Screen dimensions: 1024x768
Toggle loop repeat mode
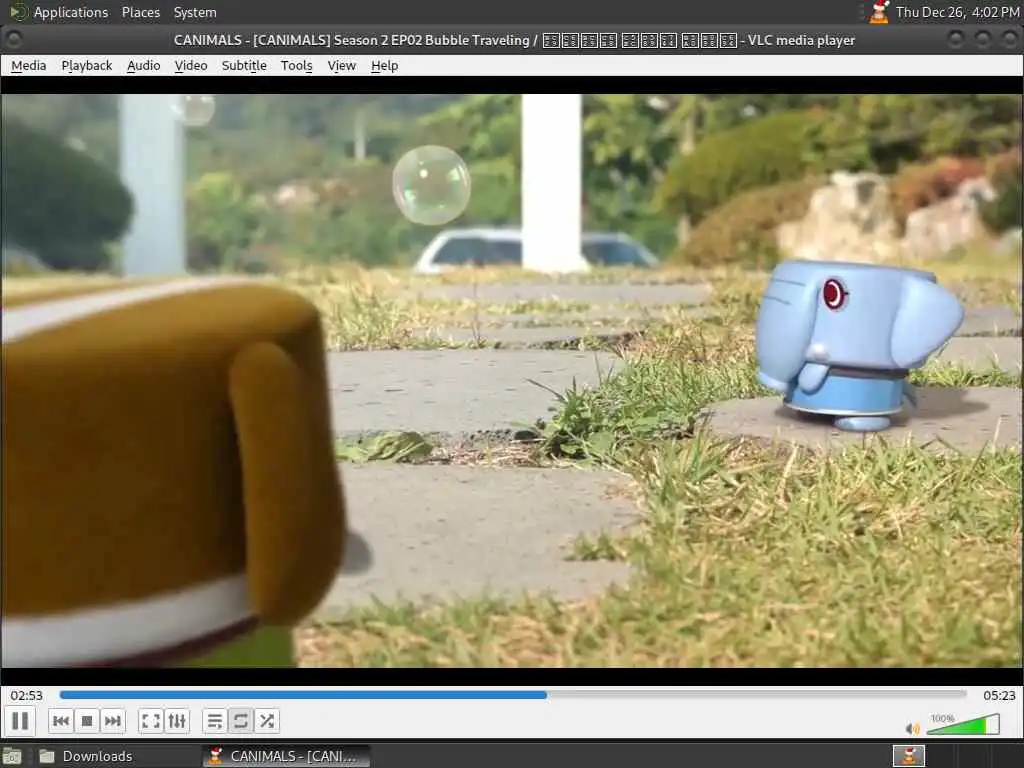(240, 721)
